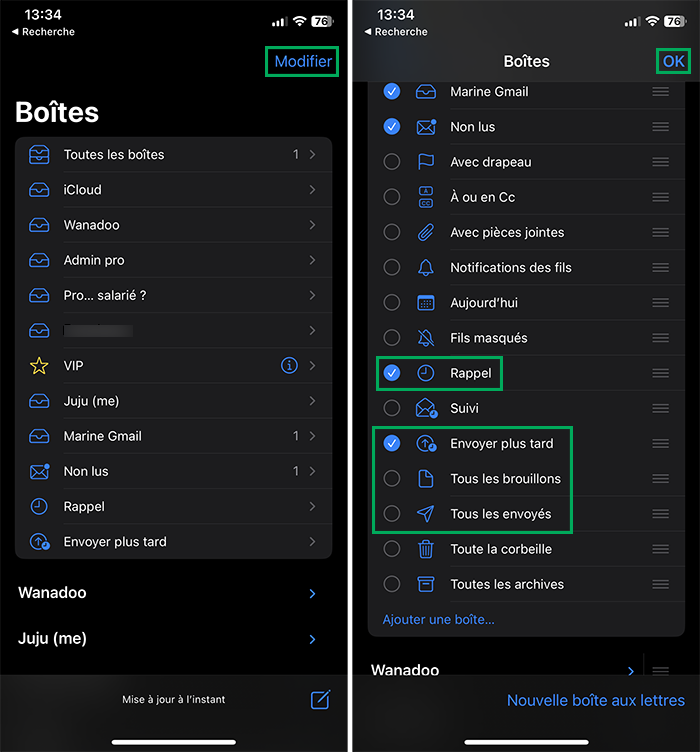
Task: Tap the flag icon for Avec drapeau
Action: [x=425, y=162]
